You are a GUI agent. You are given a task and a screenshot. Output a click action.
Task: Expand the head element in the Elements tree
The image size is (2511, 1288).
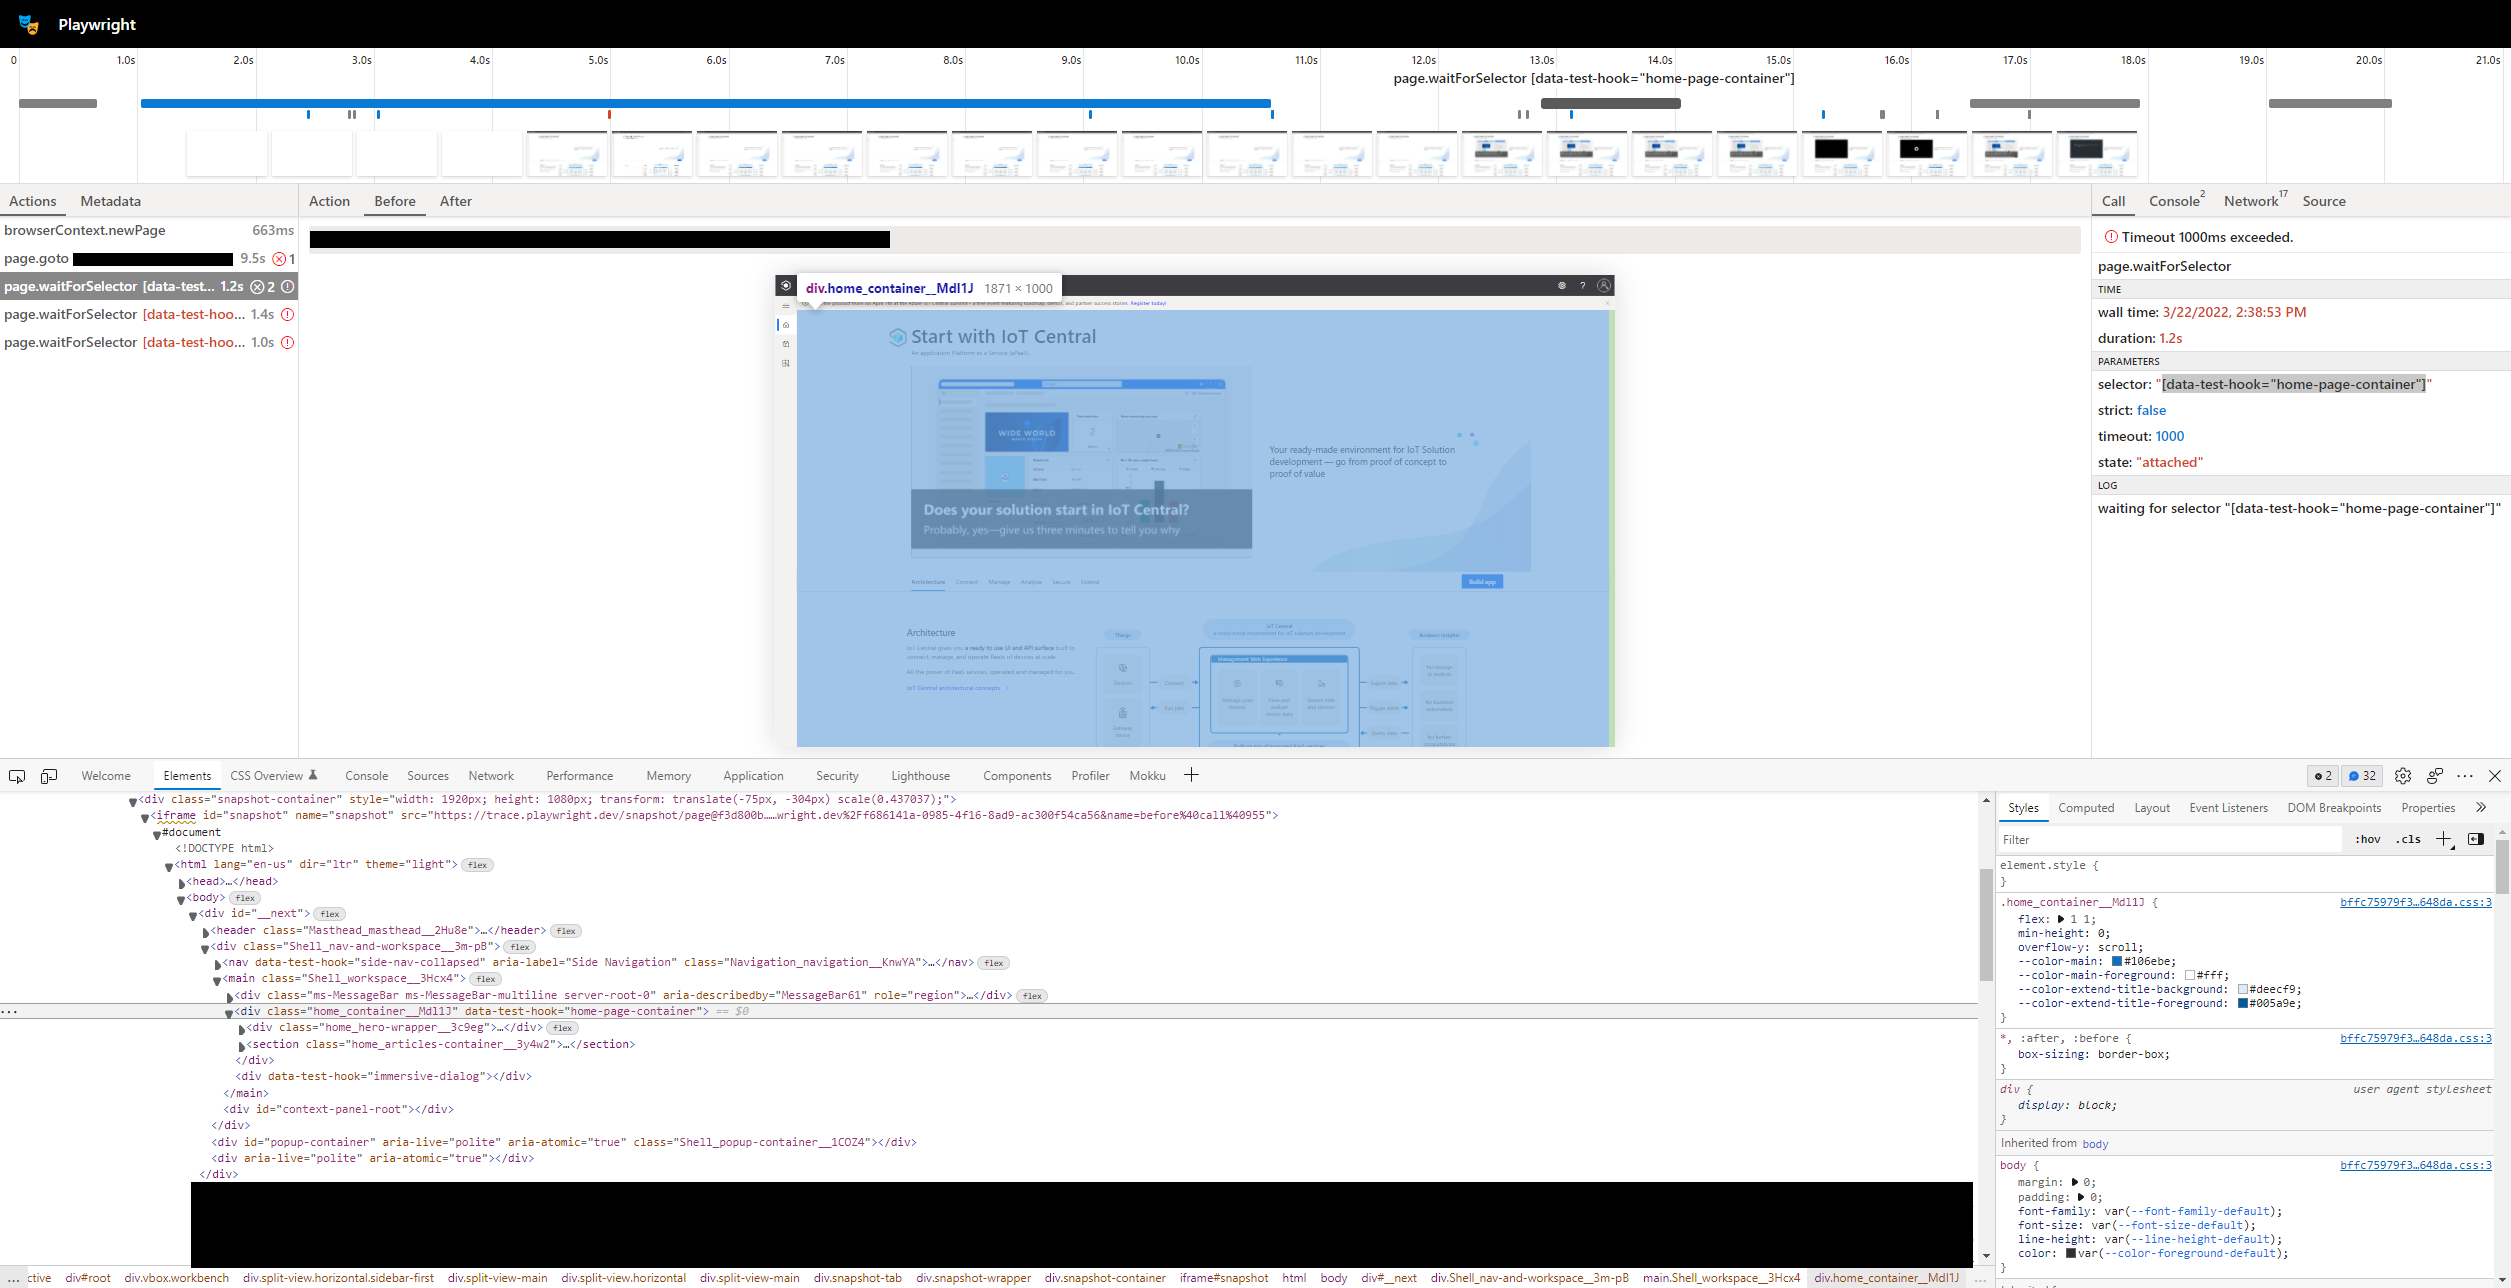pyautogui.click(x=181, y=881)
